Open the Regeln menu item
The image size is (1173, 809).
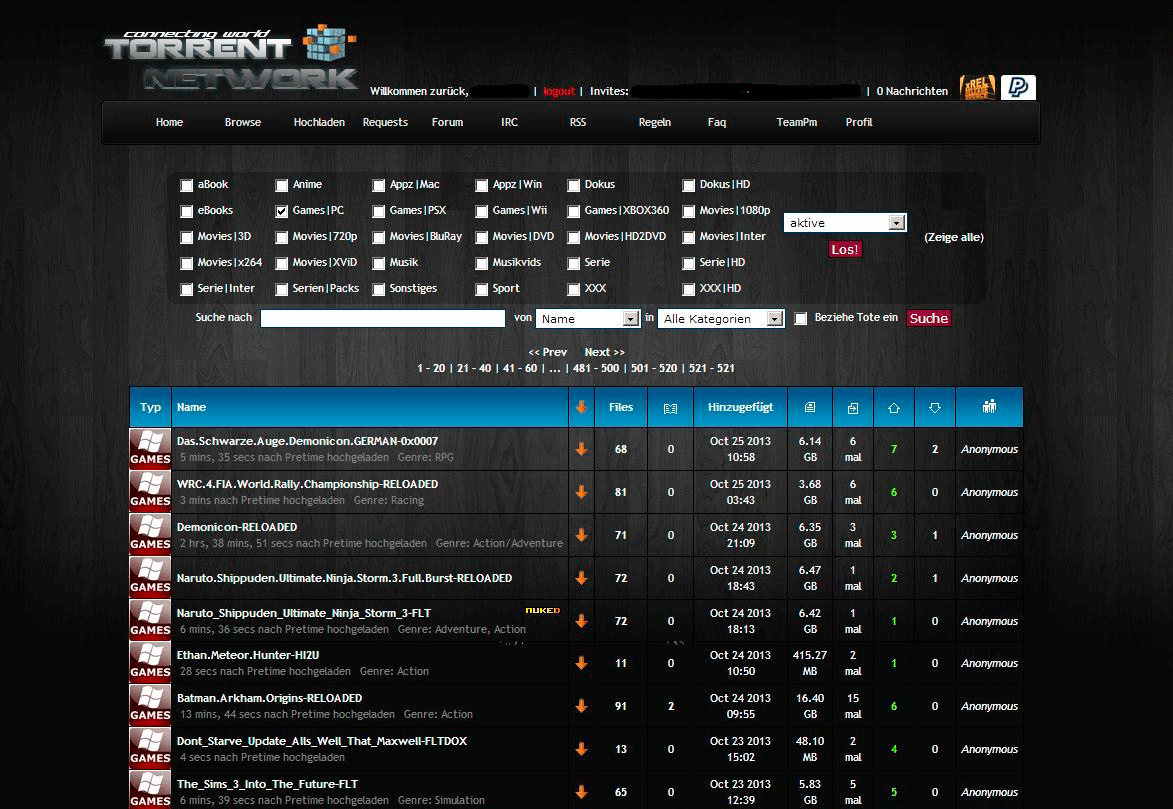coord(655,122)
